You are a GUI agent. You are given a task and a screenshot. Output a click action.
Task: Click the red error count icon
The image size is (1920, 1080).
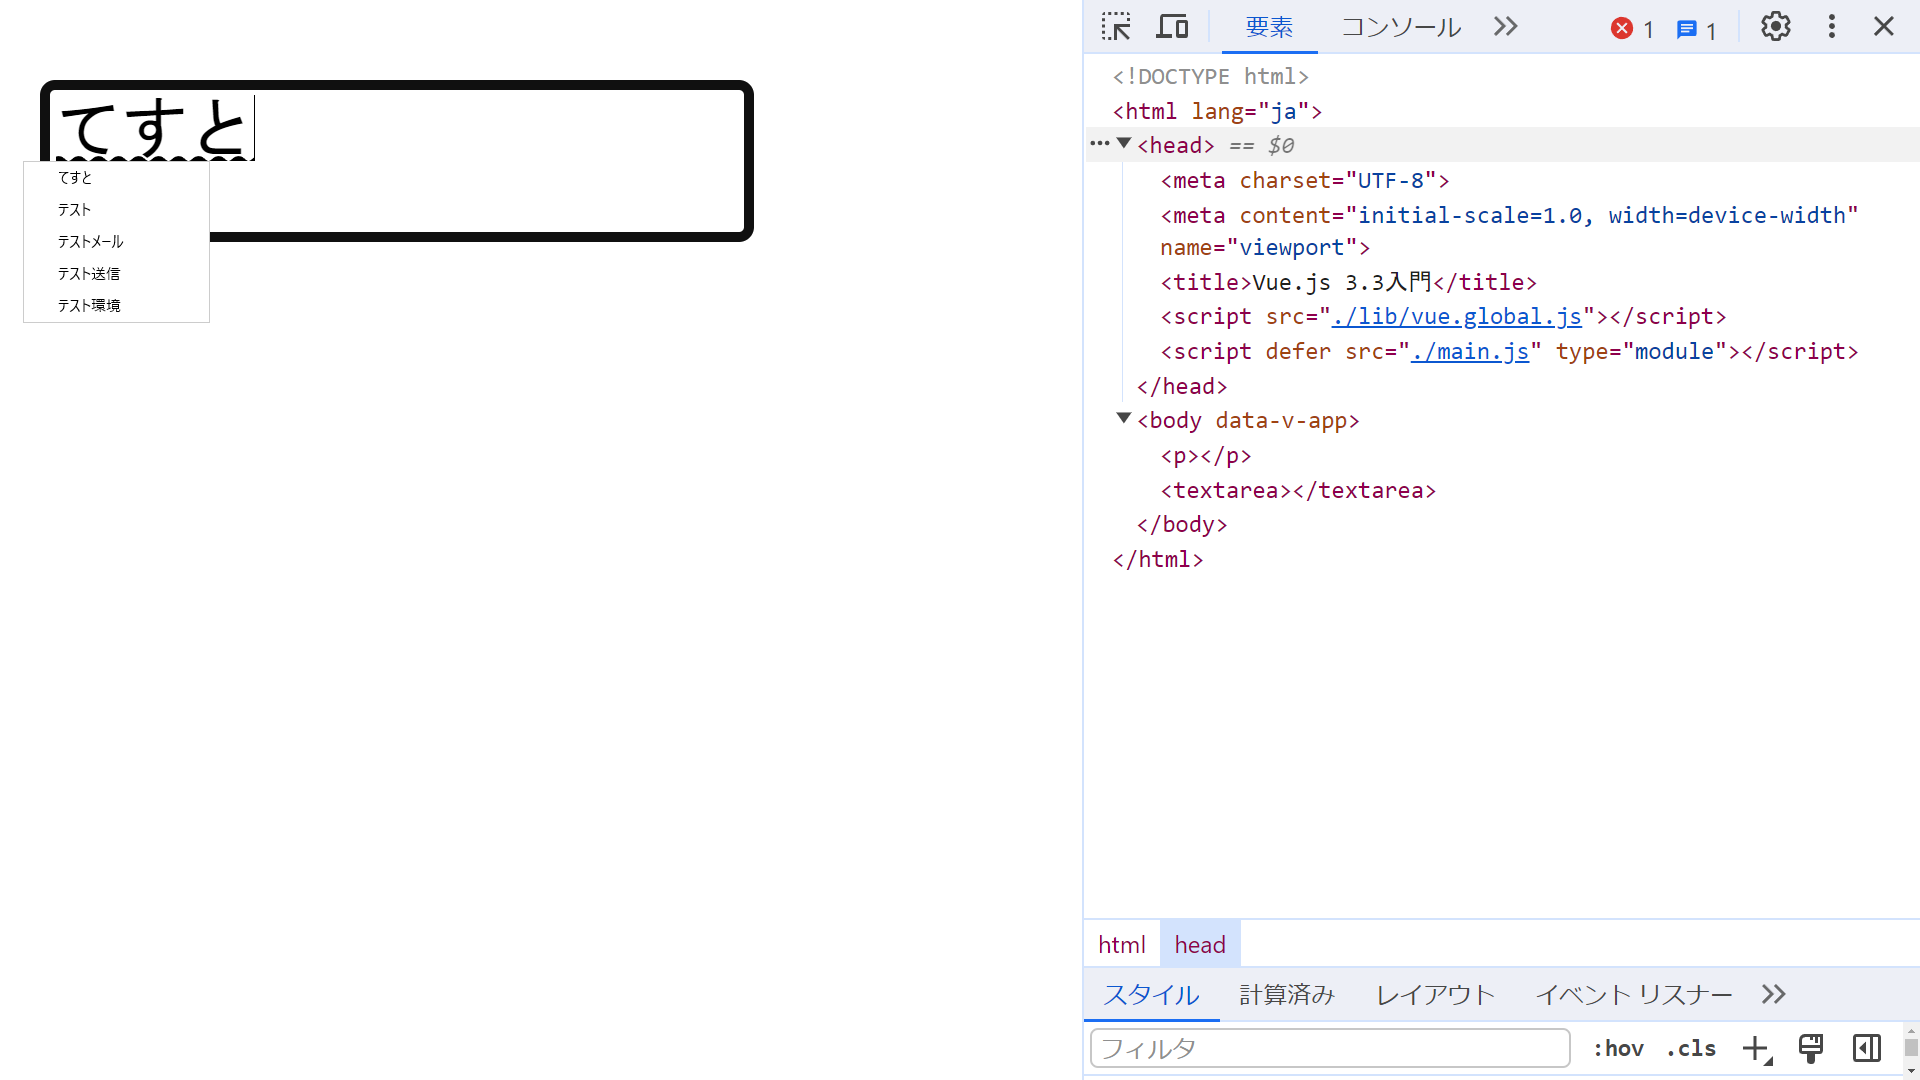[x=1622, y=29]
